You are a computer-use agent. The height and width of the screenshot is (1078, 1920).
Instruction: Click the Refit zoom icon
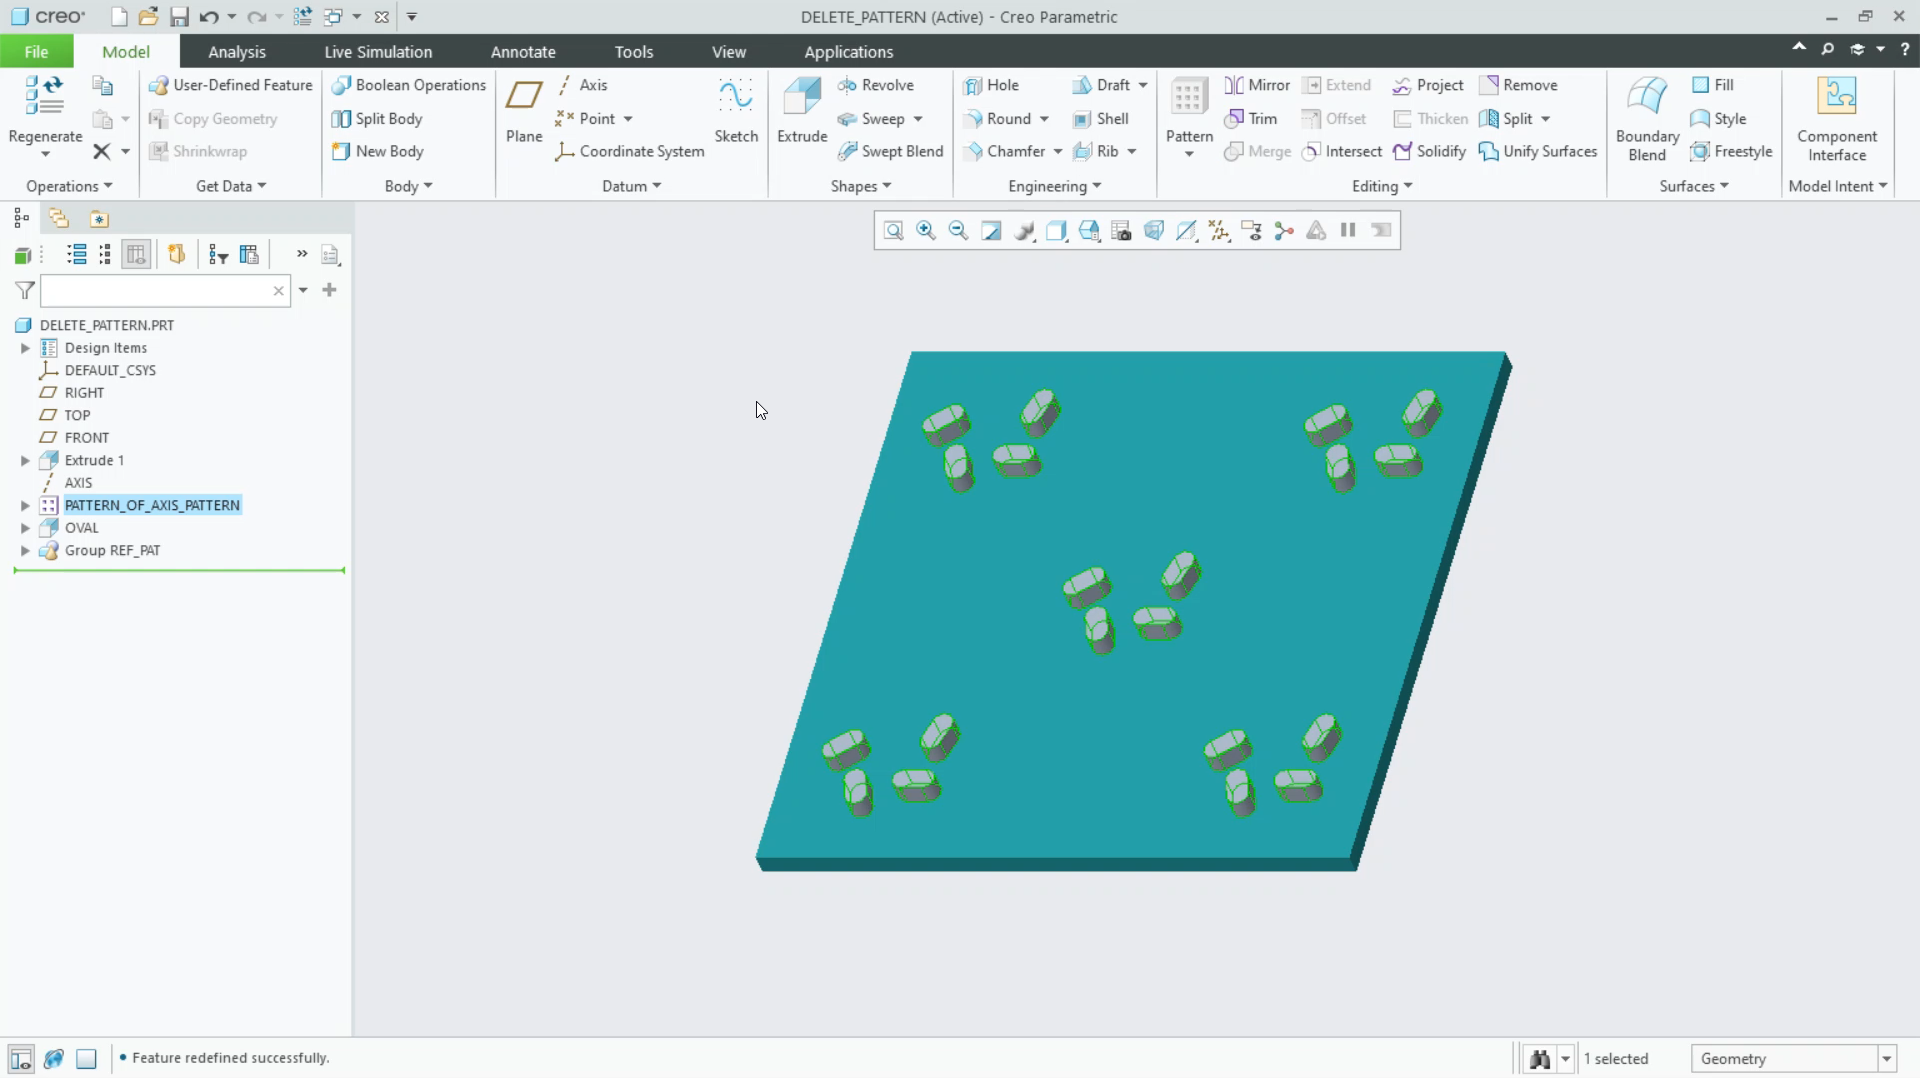[x=893, y=231]
